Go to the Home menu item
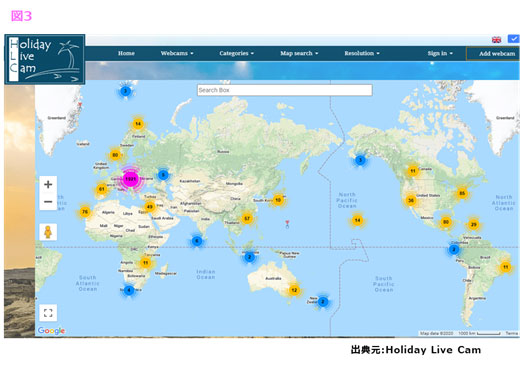This screenshot has width=523, height=365. pyautogui.click(x=126, y=53)
